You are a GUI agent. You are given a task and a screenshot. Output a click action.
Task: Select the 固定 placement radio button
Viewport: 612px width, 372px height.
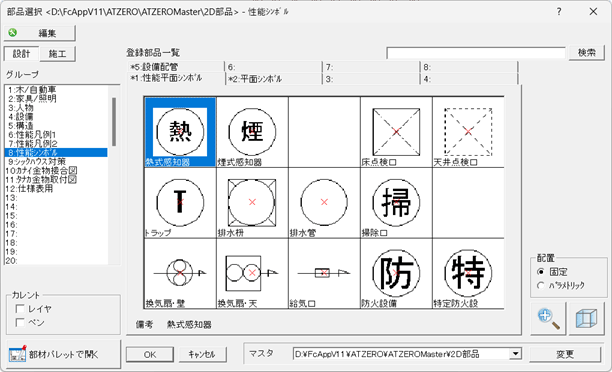click(541, 272)
